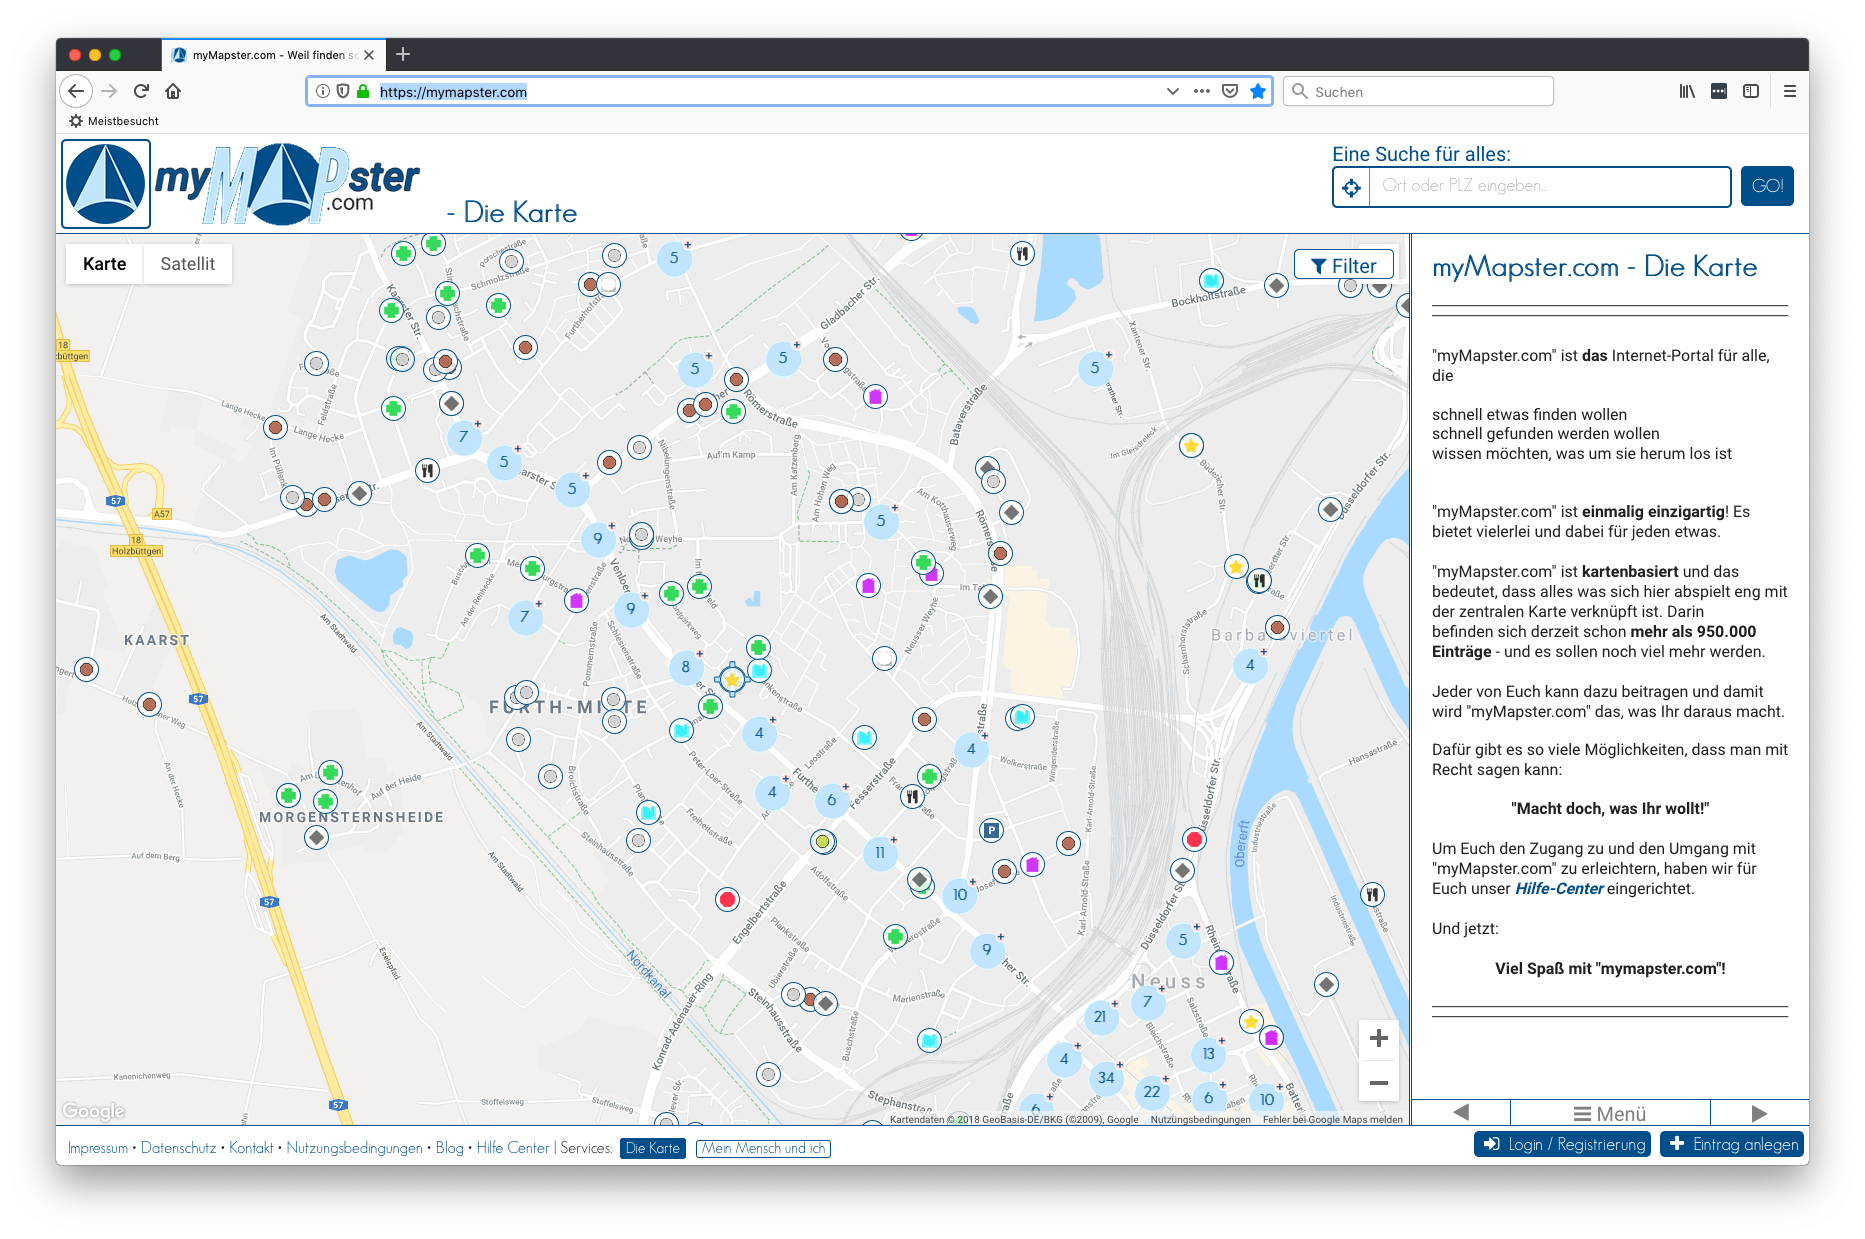The height and width of the screenshot is (1239, 1865).
Task: Click the Ort oder PLZ input field
Action: [x=1549, y=186]
